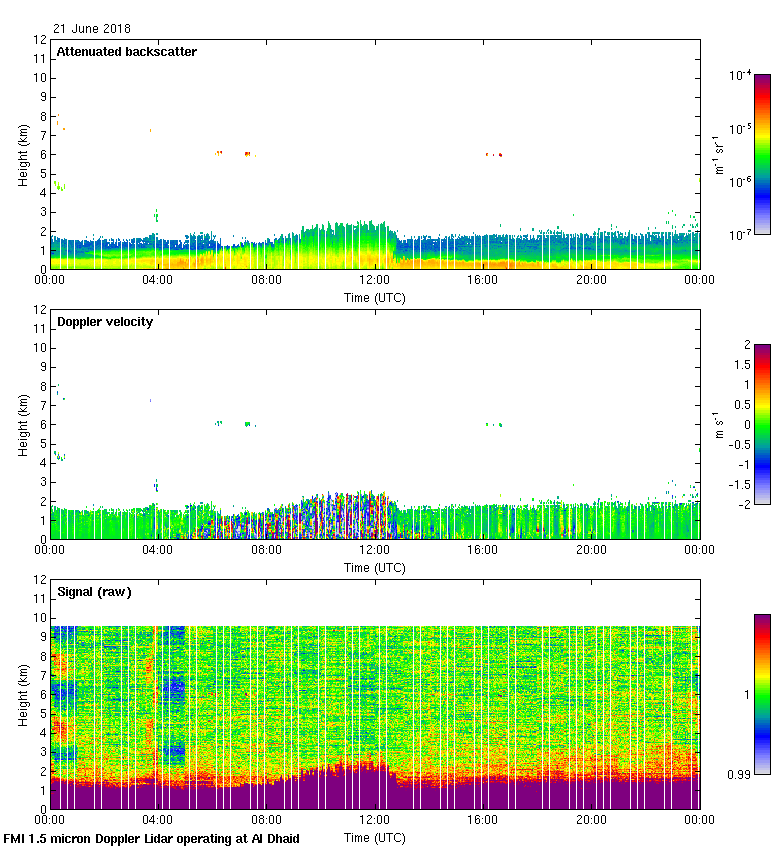This screenshot has width=780, height=850.
Task: Click the Height (km) axis label of raw signal plot
Action: 22,694
